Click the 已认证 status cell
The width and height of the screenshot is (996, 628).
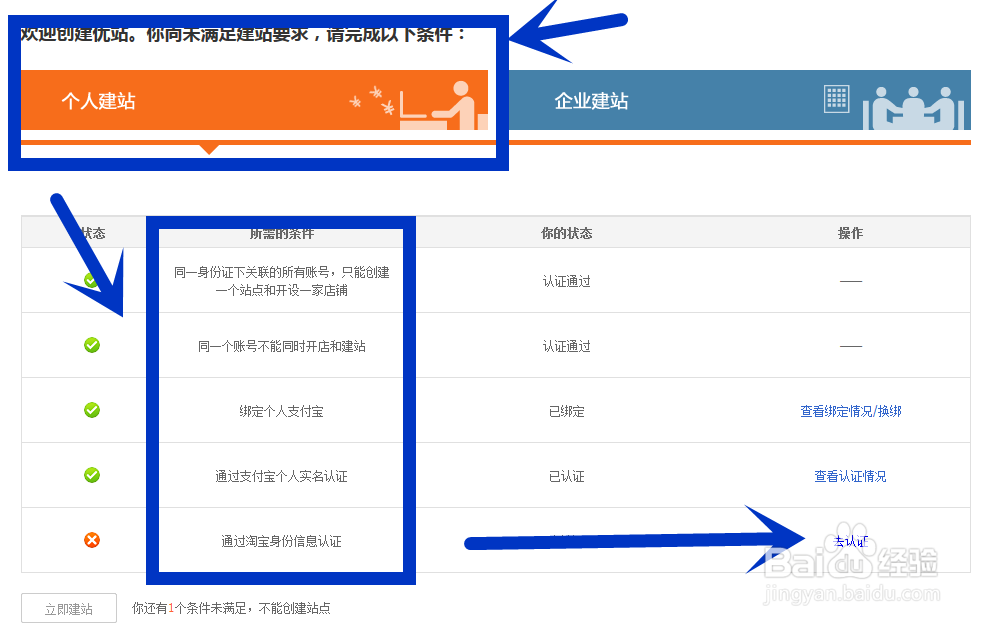click(x=567, y=476)
